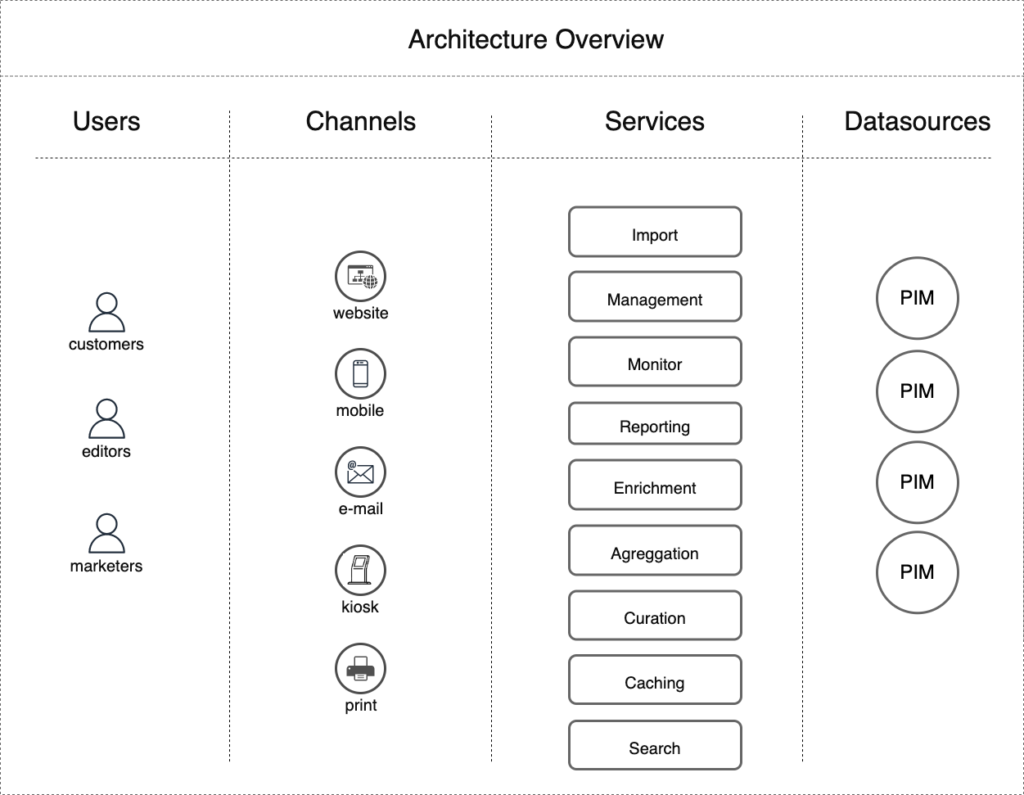
Task: Select the Management service box
Action: pos(655,297)
